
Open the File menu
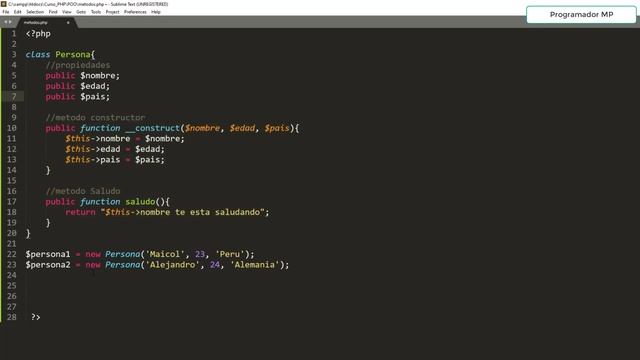[x=6, y=12]
